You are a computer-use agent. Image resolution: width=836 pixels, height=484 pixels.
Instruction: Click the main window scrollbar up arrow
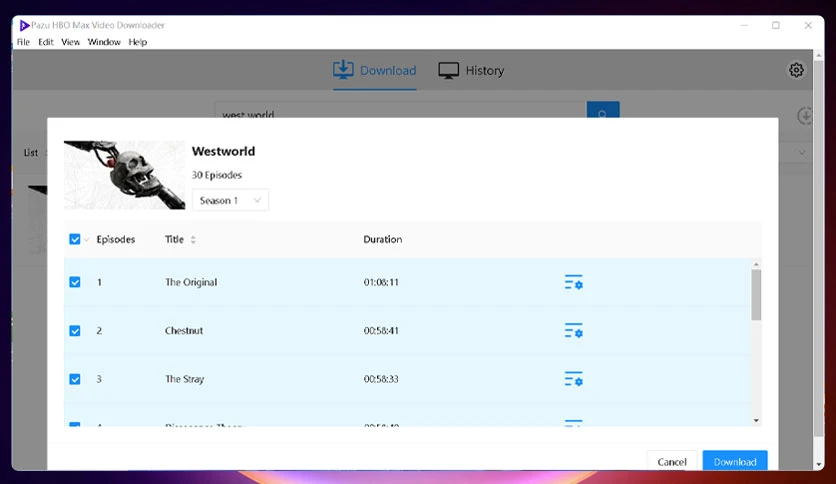[819, 55]
